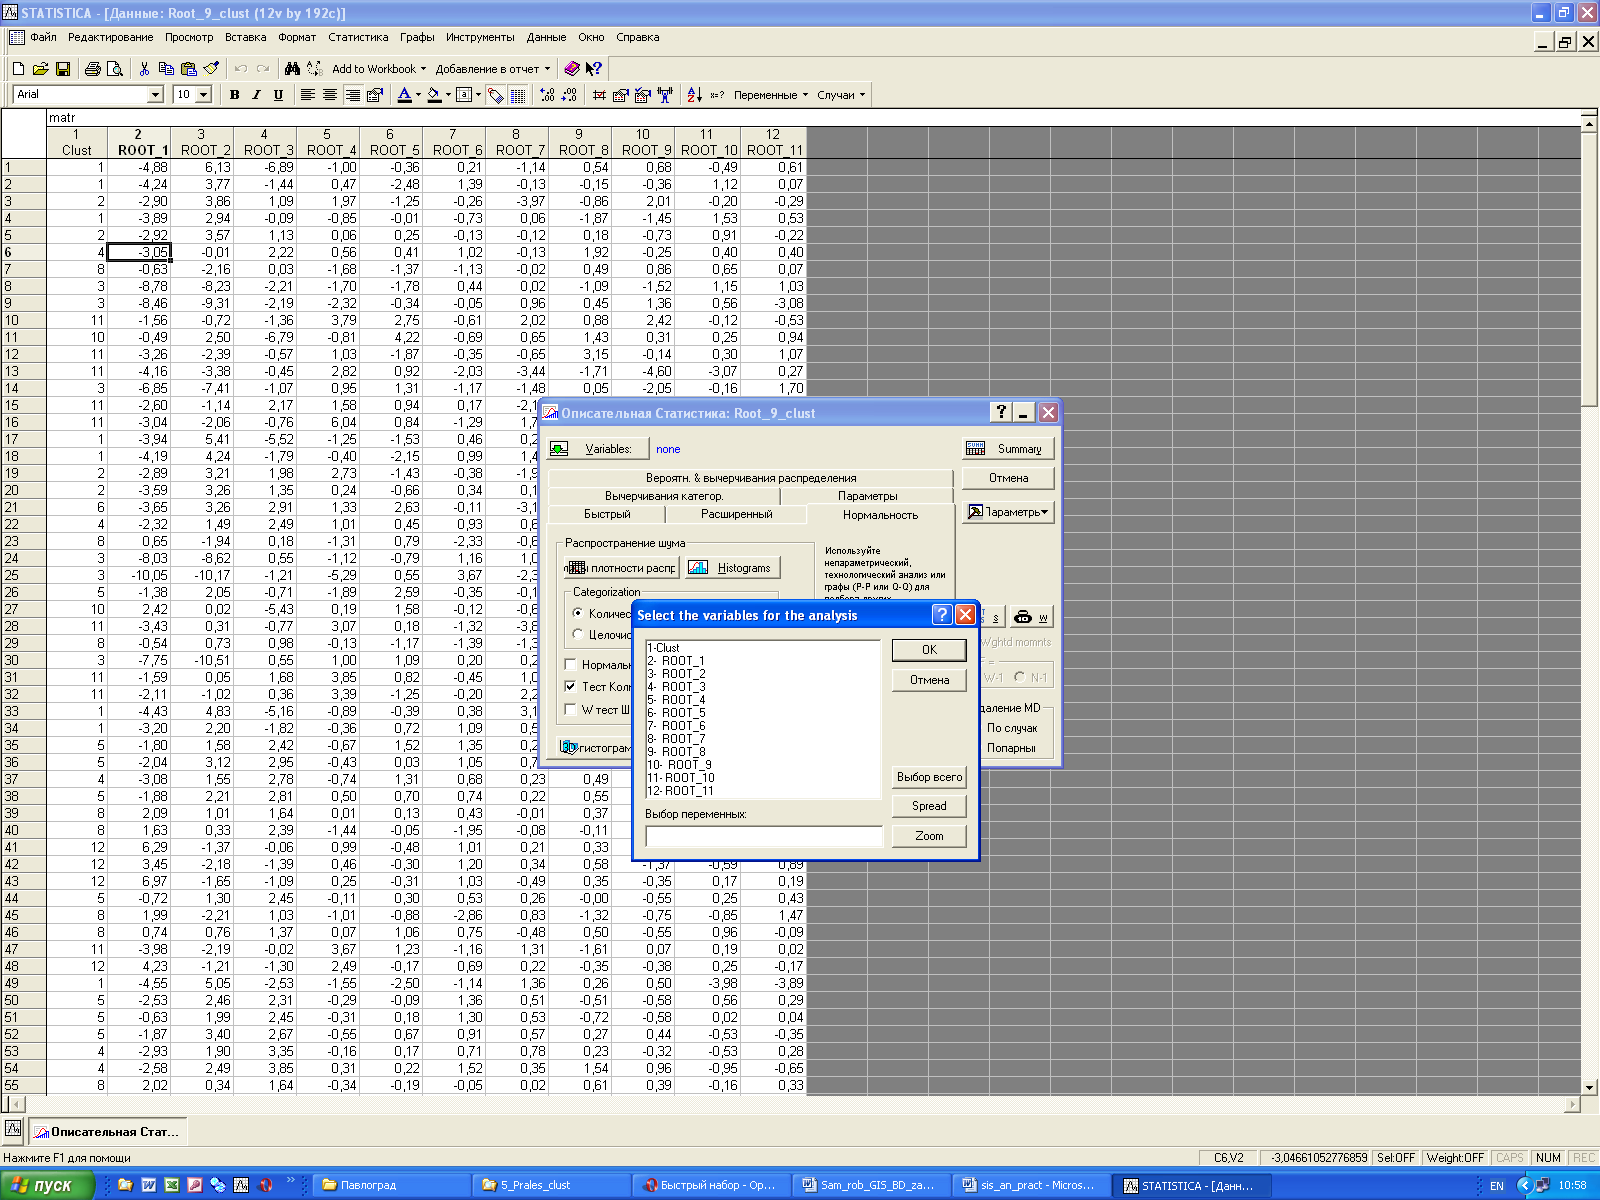
Task: Toggle spreadsheet gridlines icon
Action: pyautogui.click(x=518, y=95)
